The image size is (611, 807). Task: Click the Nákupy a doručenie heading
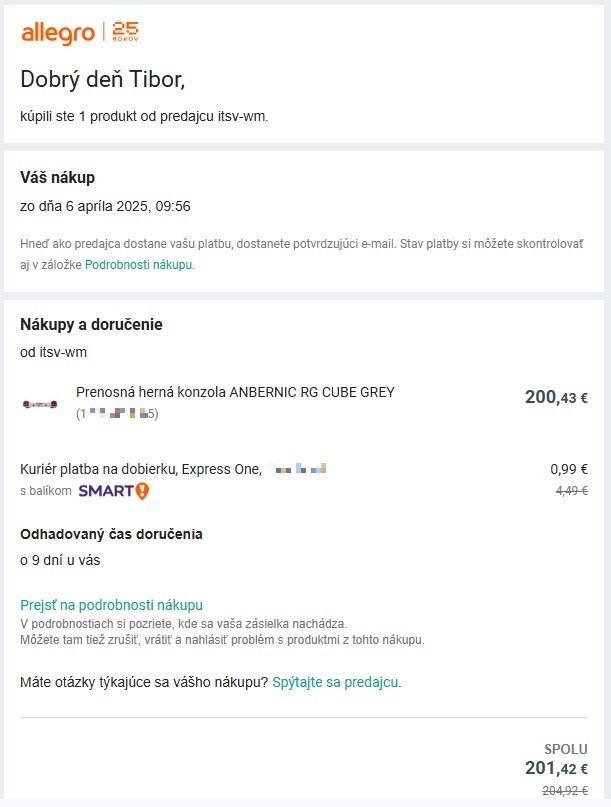[91, 324]
